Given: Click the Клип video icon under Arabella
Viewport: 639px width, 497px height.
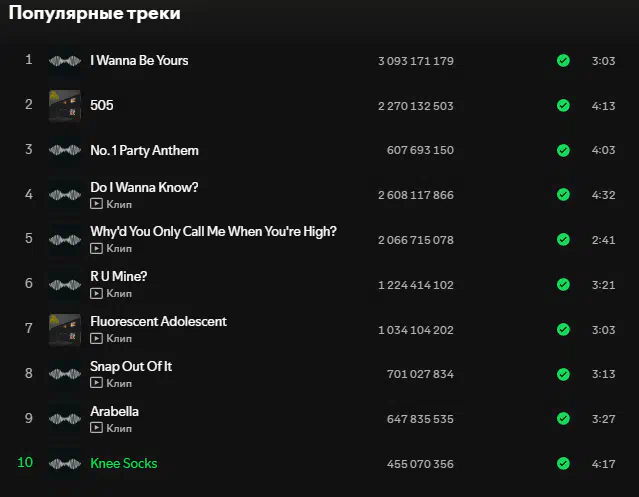Looking at the screenshot, I should coord(96,428).
